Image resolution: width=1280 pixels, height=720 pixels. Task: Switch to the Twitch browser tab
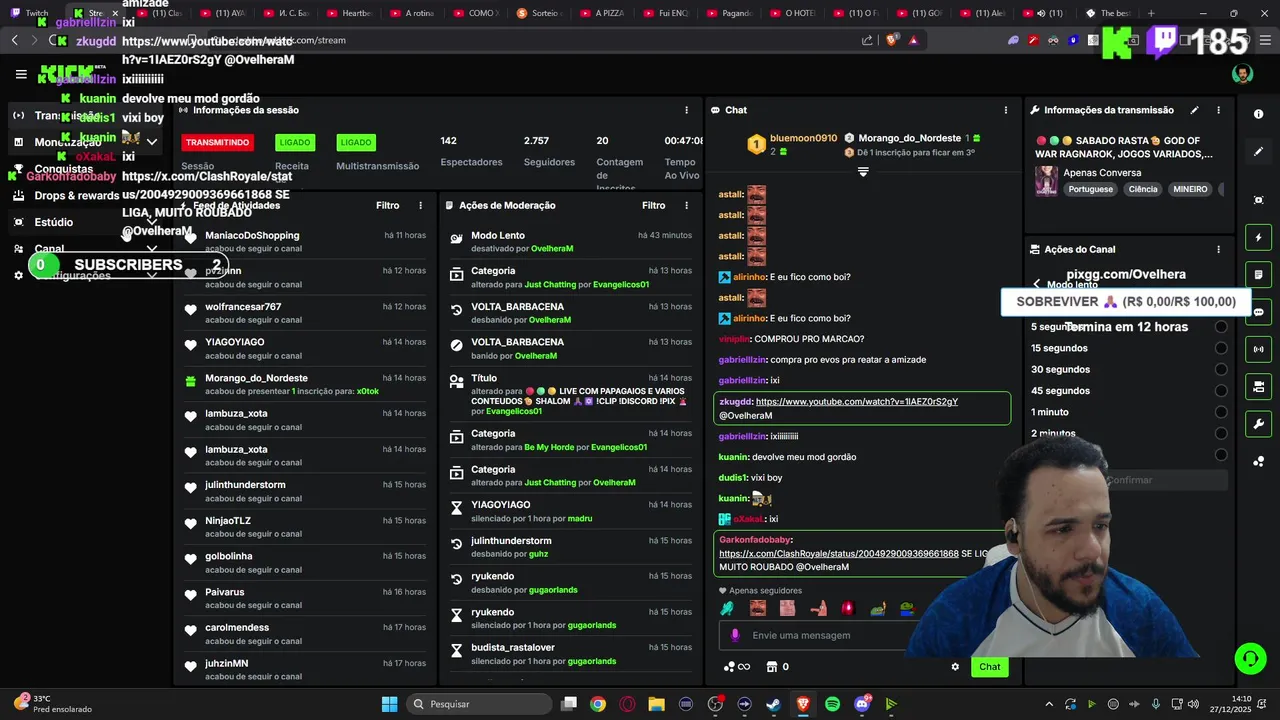(28, 13)
